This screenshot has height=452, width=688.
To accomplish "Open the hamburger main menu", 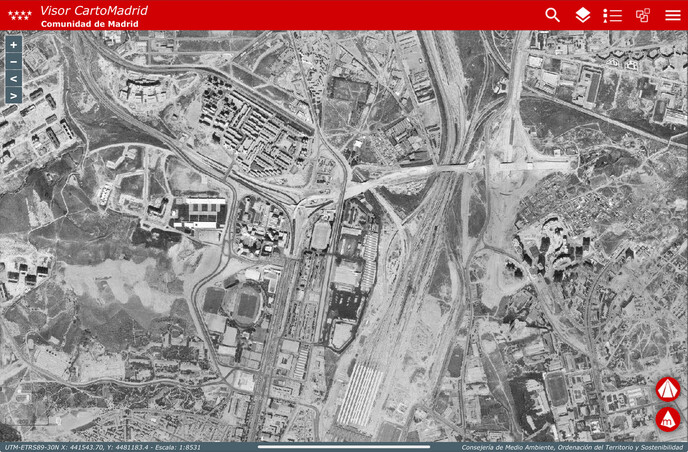I will click(x=672, y=15).
